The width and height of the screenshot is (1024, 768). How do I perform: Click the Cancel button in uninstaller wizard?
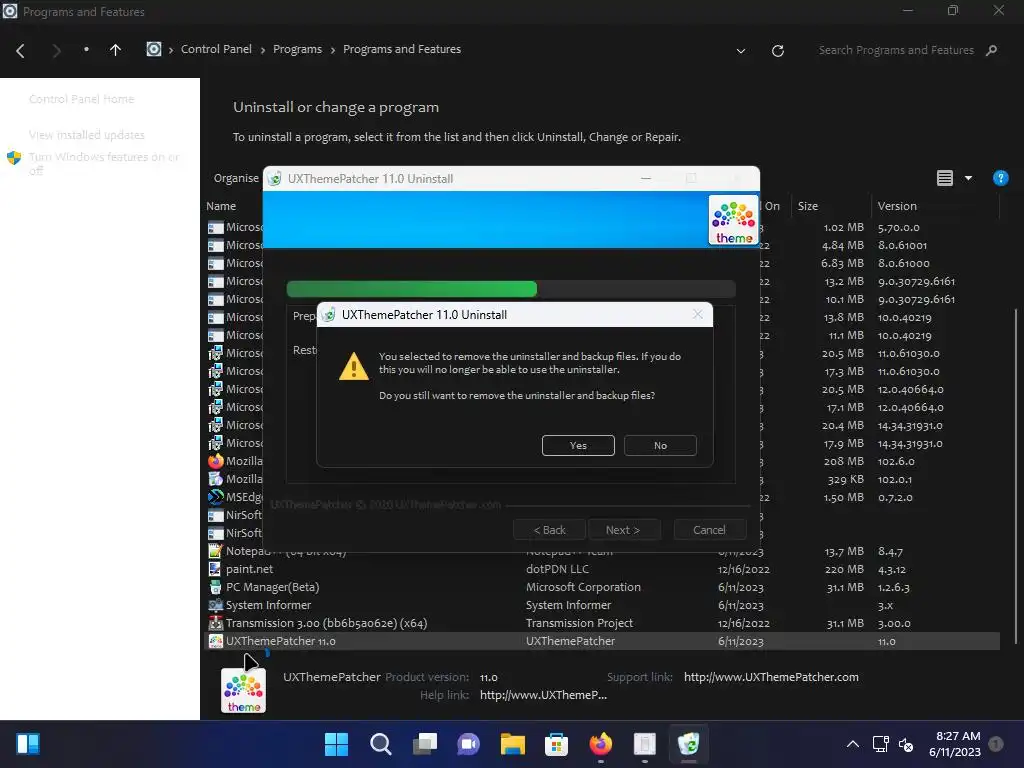pyautogui.click(x=709, y=530)
